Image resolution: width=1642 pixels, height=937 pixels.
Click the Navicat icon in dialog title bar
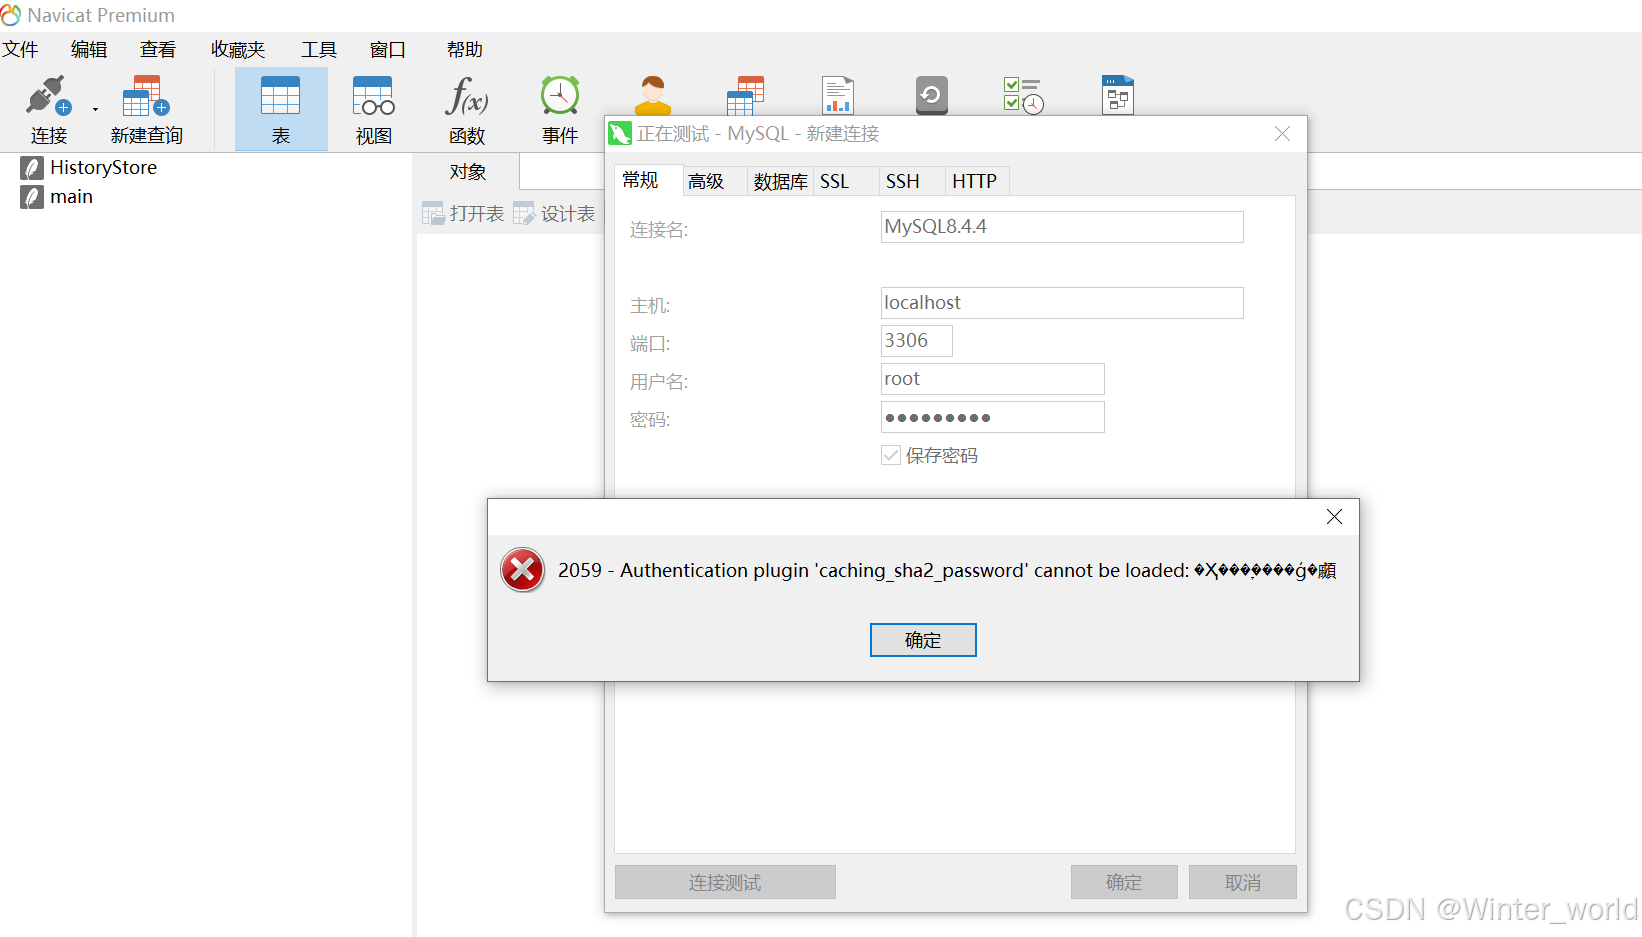coord(620,133)
